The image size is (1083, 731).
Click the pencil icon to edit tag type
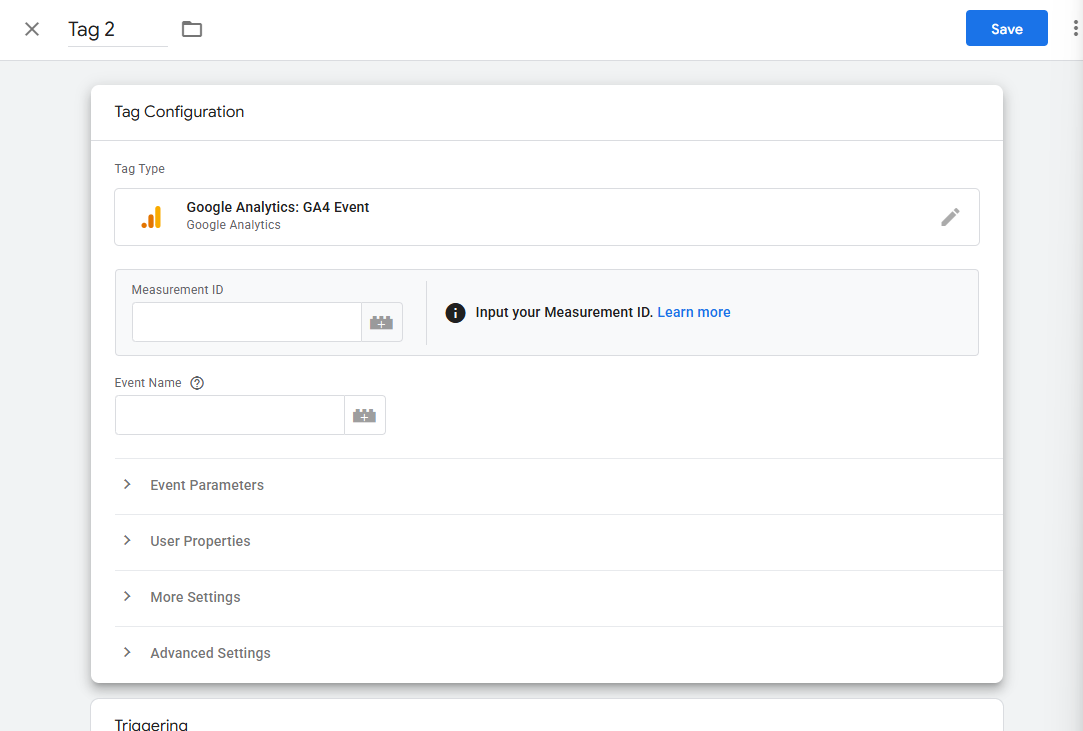950,217
